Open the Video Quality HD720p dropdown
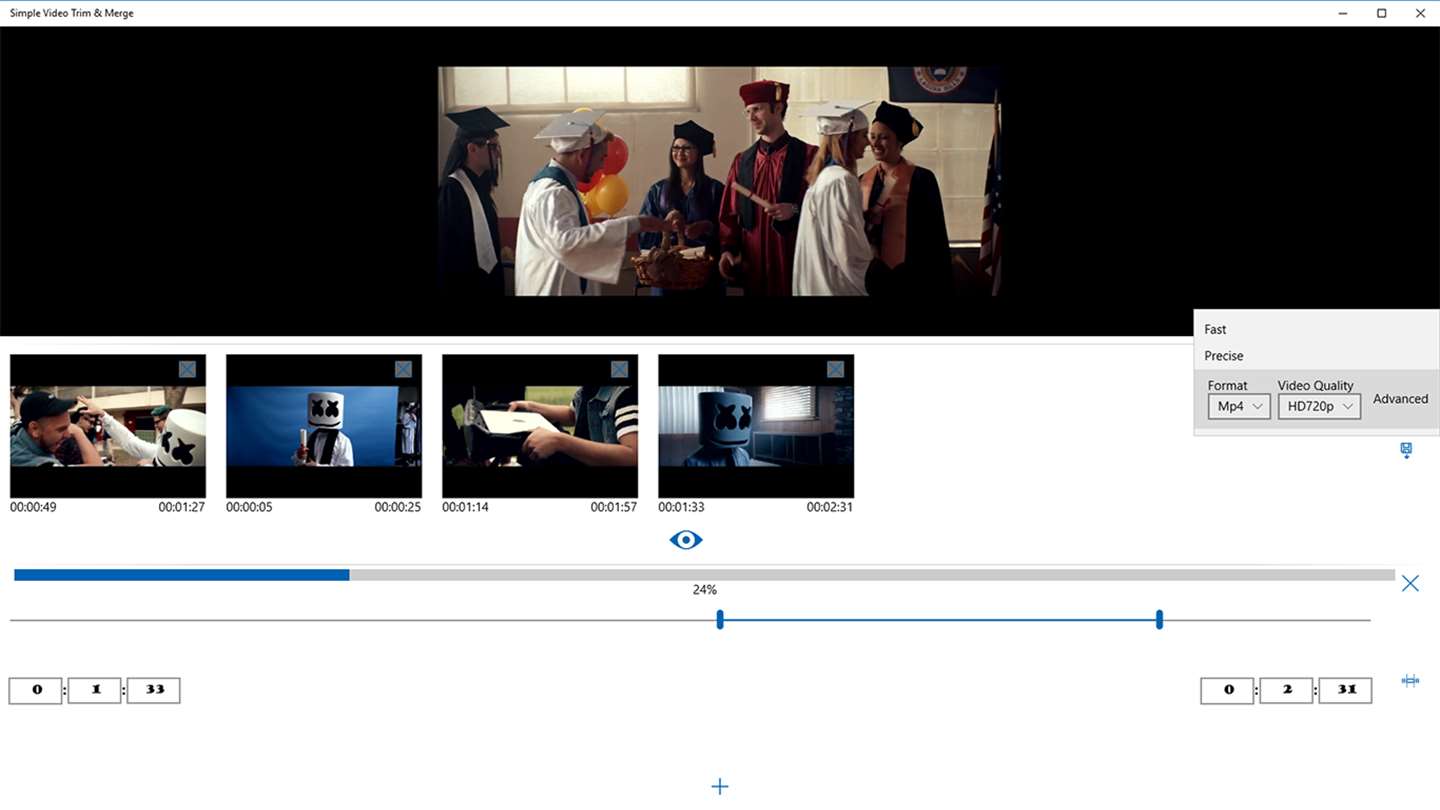Screen dimensions: 1440x810 (1319, 406)
